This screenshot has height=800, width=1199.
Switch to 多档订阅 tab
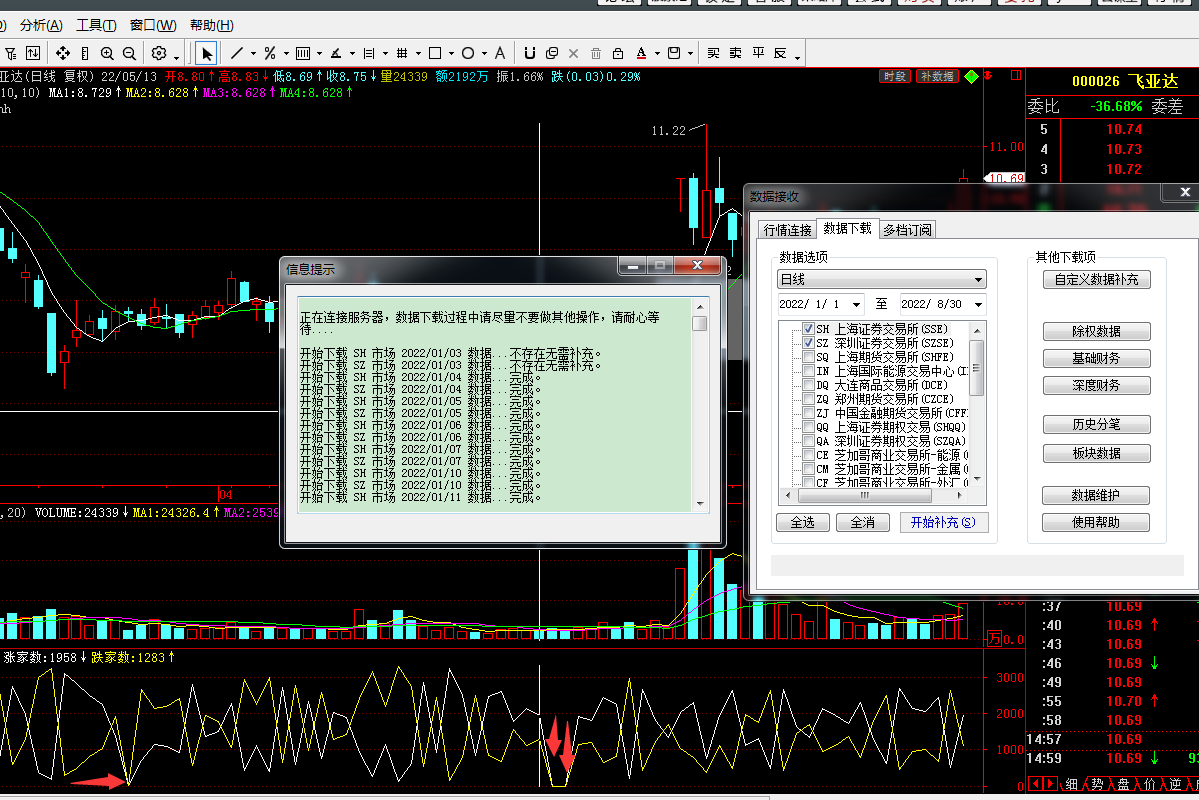point(908,229)
